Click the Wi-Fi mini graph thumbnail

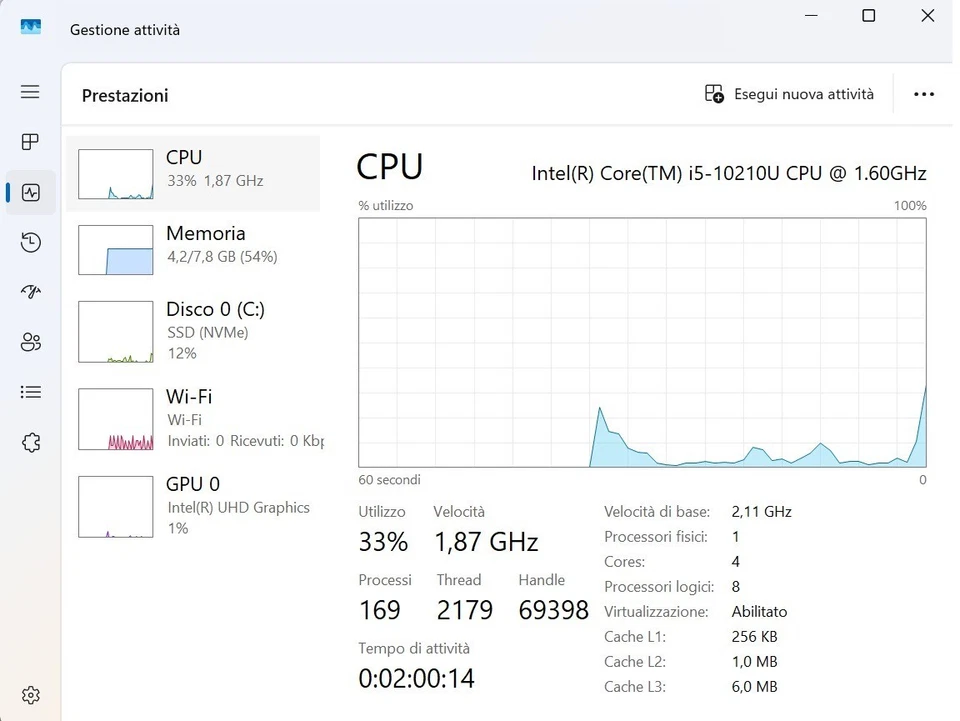(x=116, y=419)
